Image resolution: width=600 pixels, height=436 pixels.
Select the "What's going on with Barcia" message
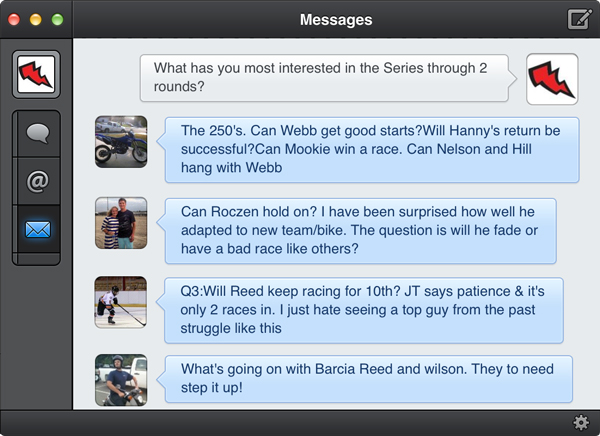(x=369, y=377)
